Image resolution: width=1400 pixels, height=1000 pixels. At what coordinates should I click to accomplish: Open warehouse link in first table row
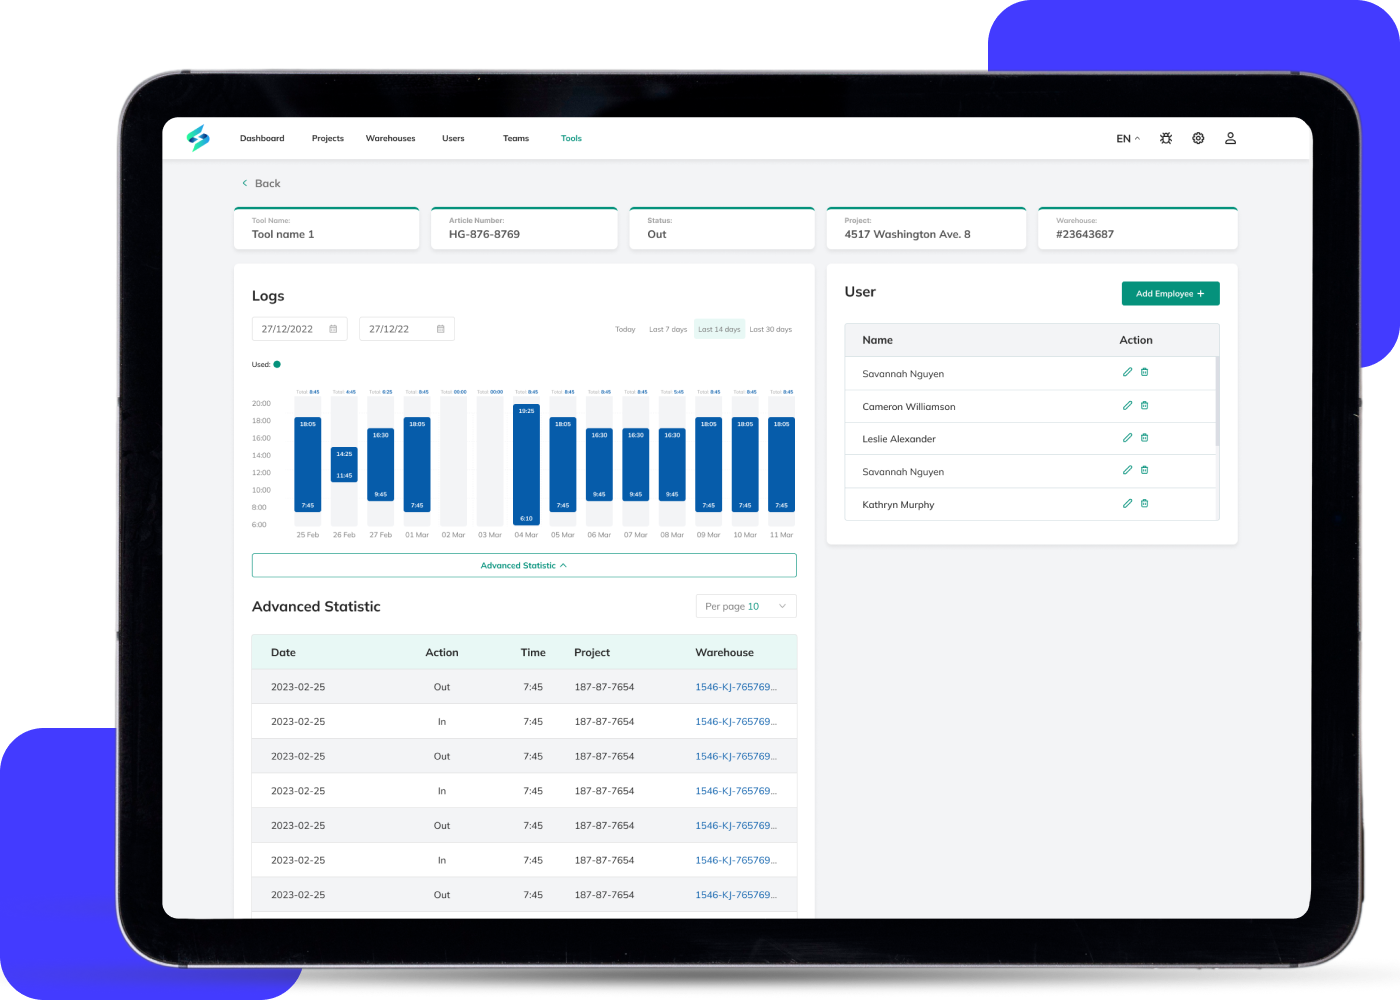tap(736, 687)
